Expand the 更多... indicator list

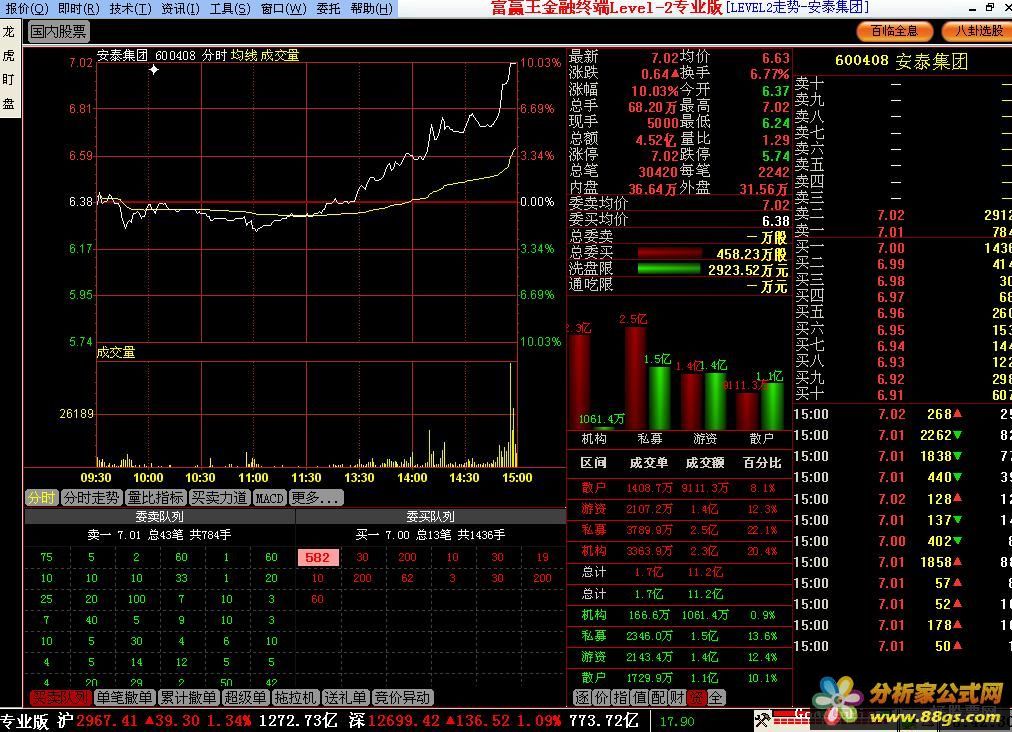[x=316, y=498]
